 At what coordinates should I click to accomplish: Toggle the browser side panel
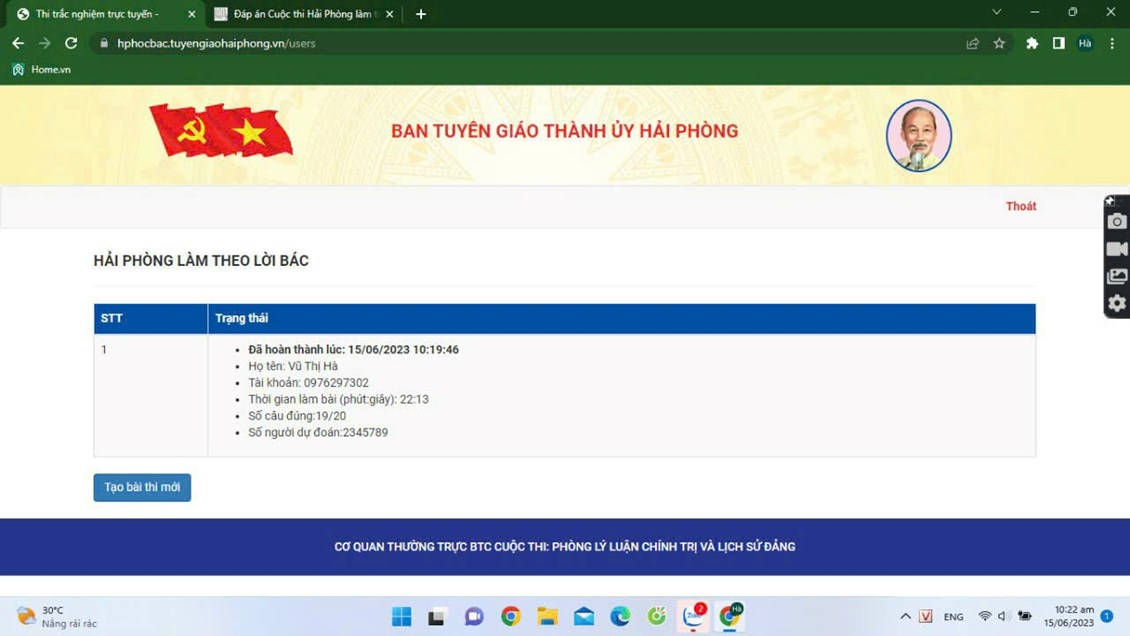pyautogui.click(x=1058, y=44)
